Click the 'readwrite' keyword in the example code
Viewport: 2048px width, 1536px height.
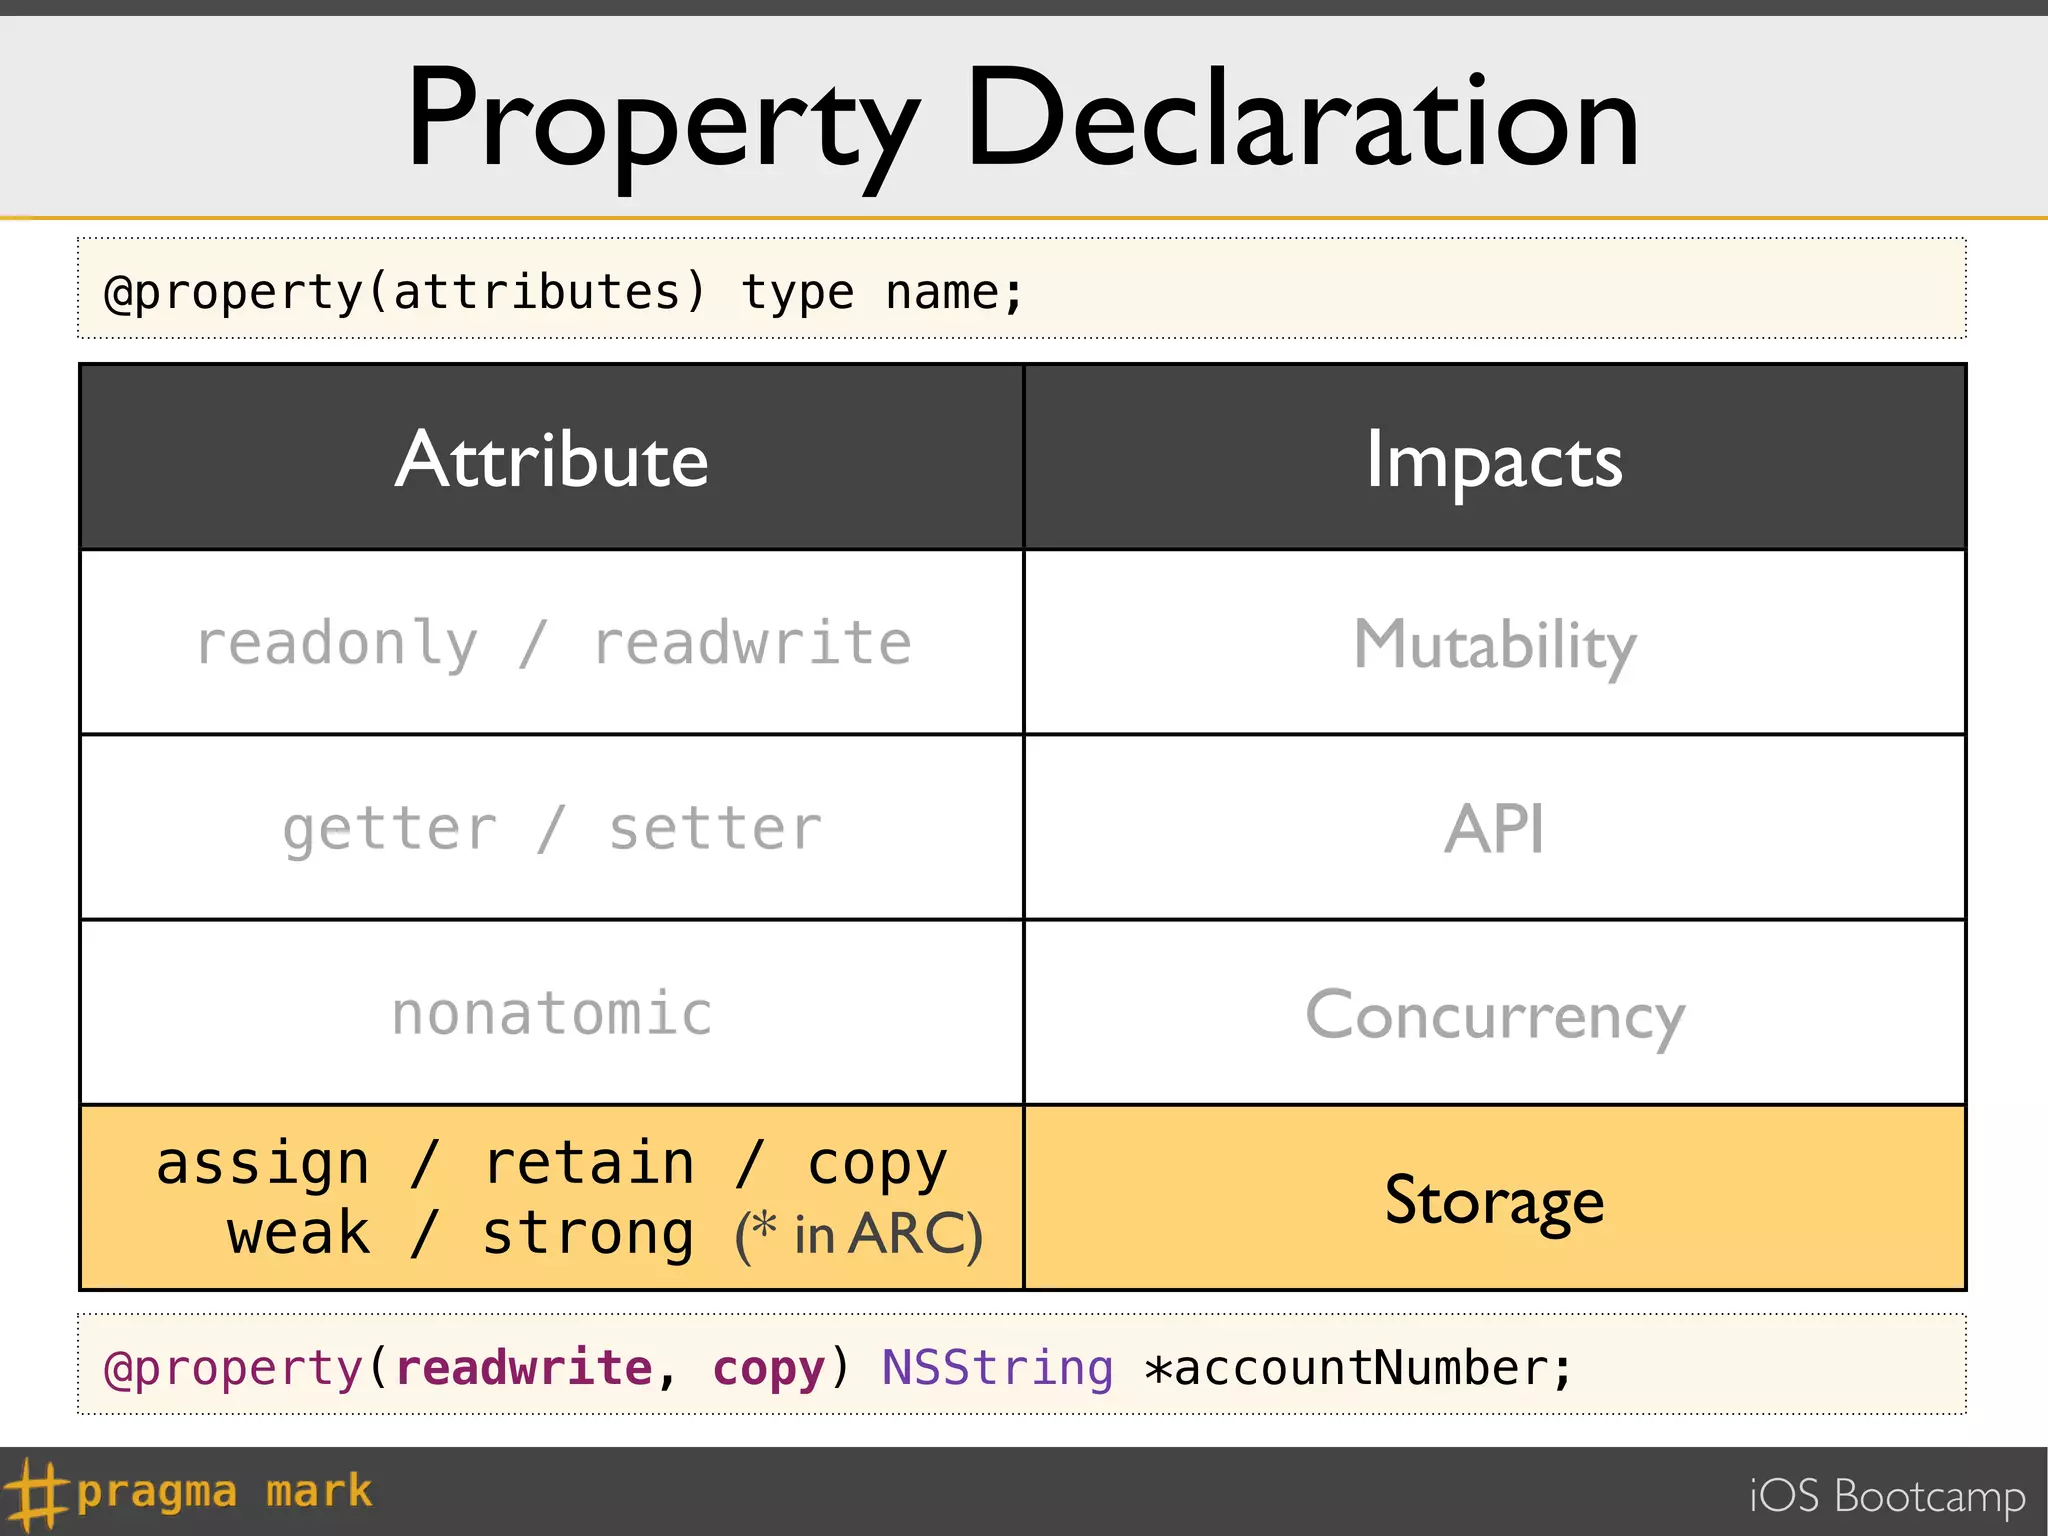click(x=524, y=1367)
